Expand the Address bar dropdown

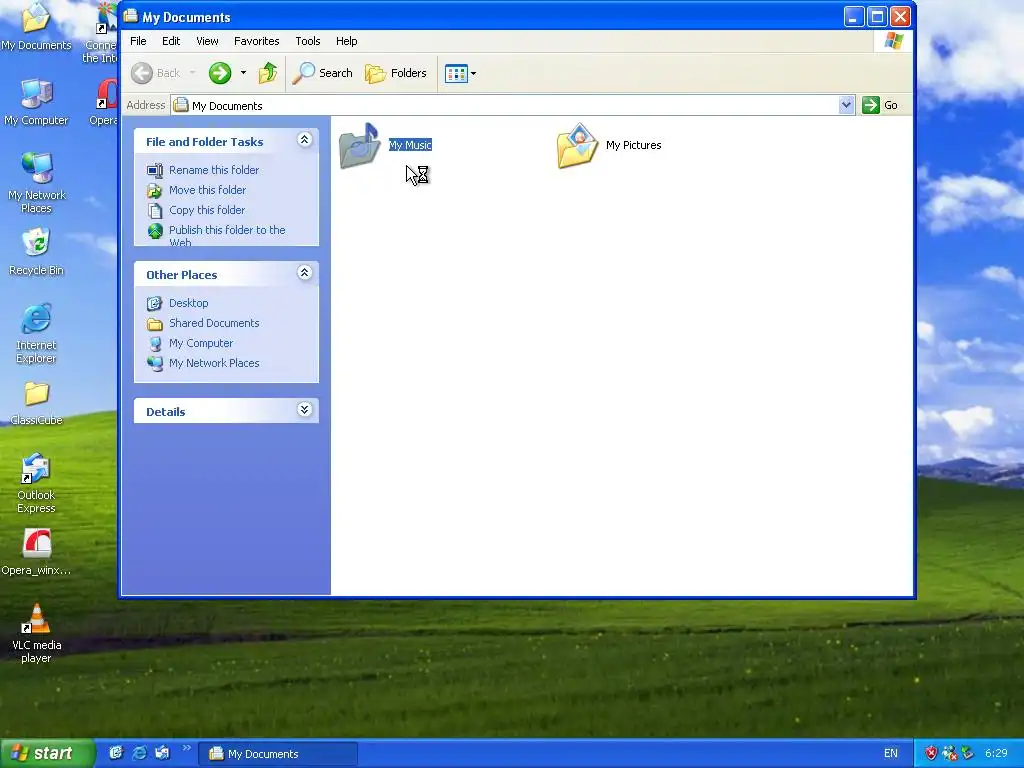click(846, 105)
